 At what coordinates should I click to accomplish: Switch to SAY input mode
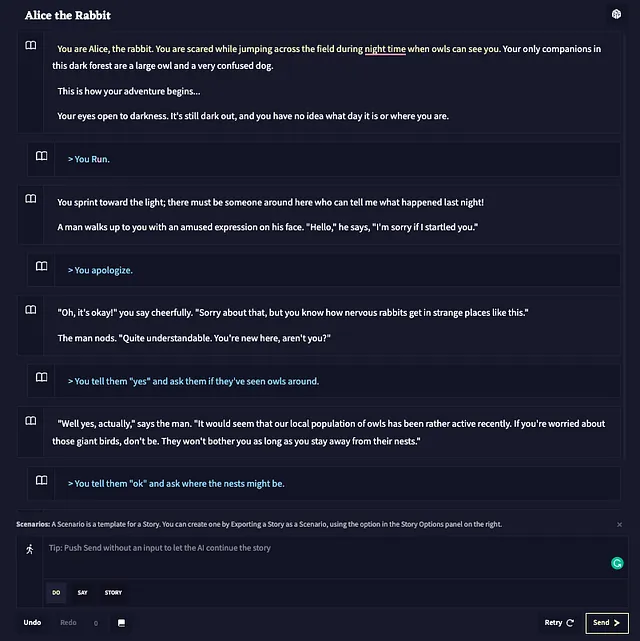pos(83,592)
